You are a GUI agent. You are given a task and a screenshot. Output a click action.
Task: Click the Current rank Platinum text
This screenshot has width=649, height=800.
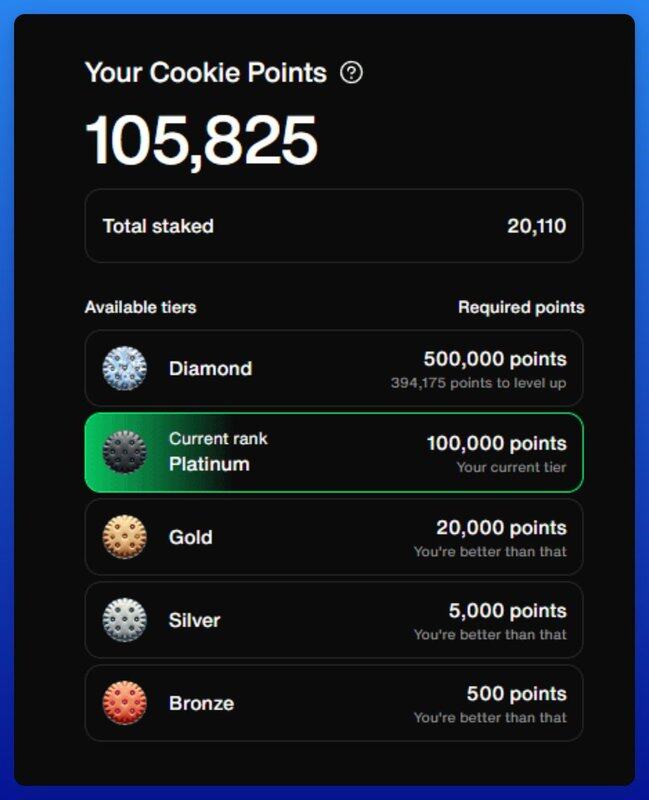point(218,452)
